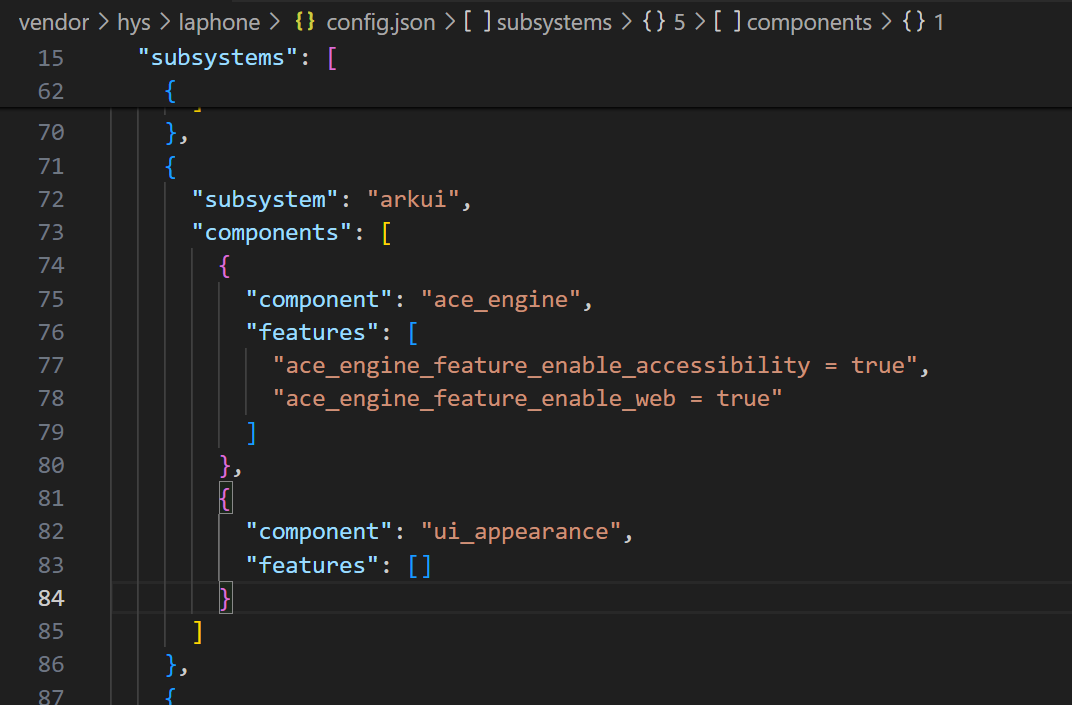Click "ace_engine_feature_enable_web = true" string
The image size is (1072, 705).
(527, 399)
